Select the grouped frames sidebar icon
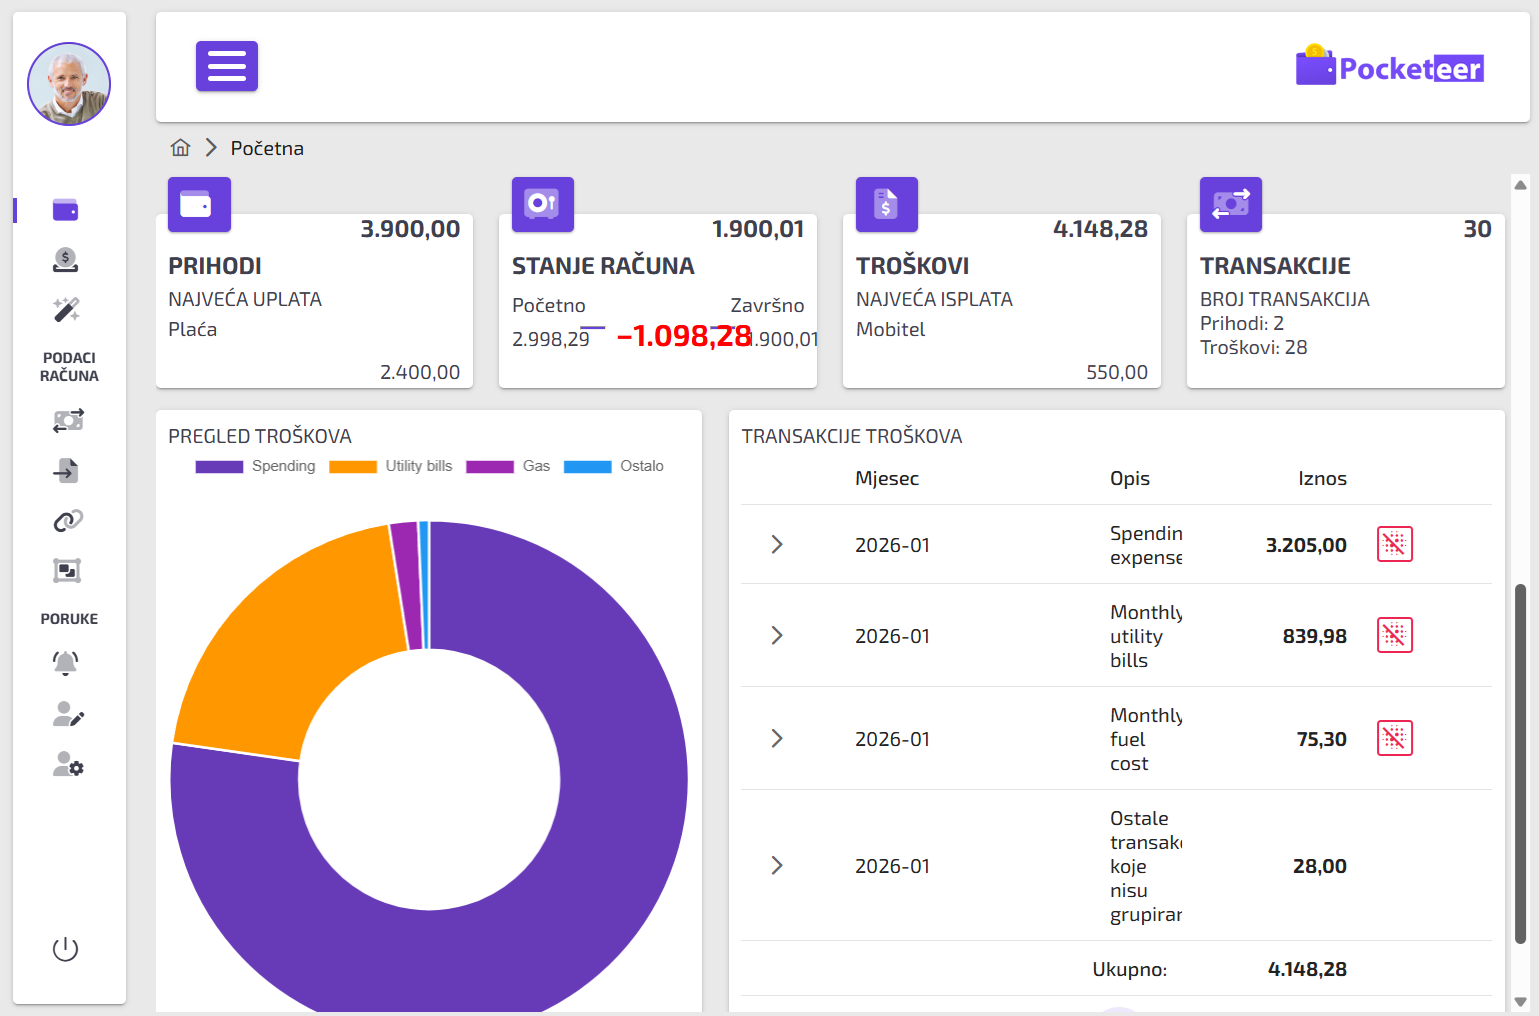This screenshot has height=1016, width=1539. [67, 571]
